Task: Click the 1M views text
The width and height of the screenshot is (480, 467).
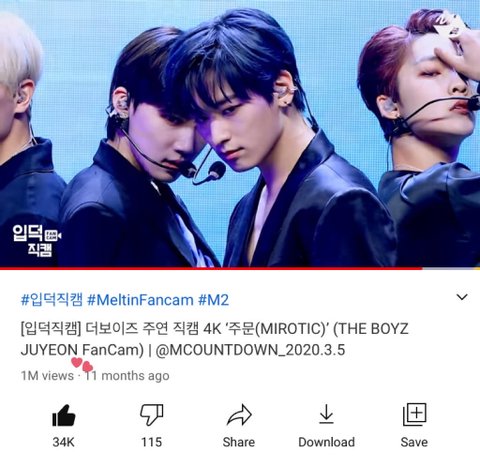Action: pos(47,376)
